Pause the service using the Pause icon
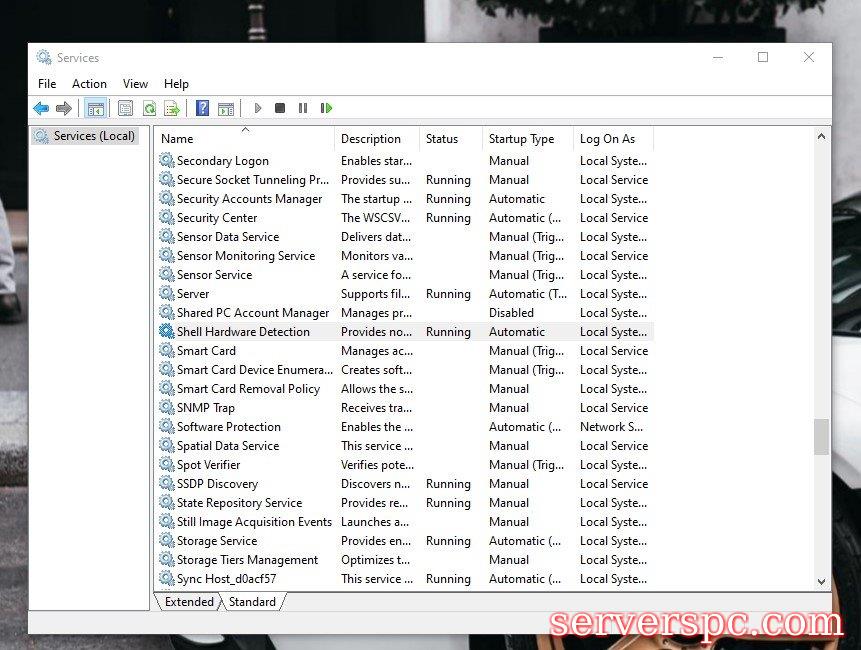Screen dimensions: 861x650 pos(303,108)
